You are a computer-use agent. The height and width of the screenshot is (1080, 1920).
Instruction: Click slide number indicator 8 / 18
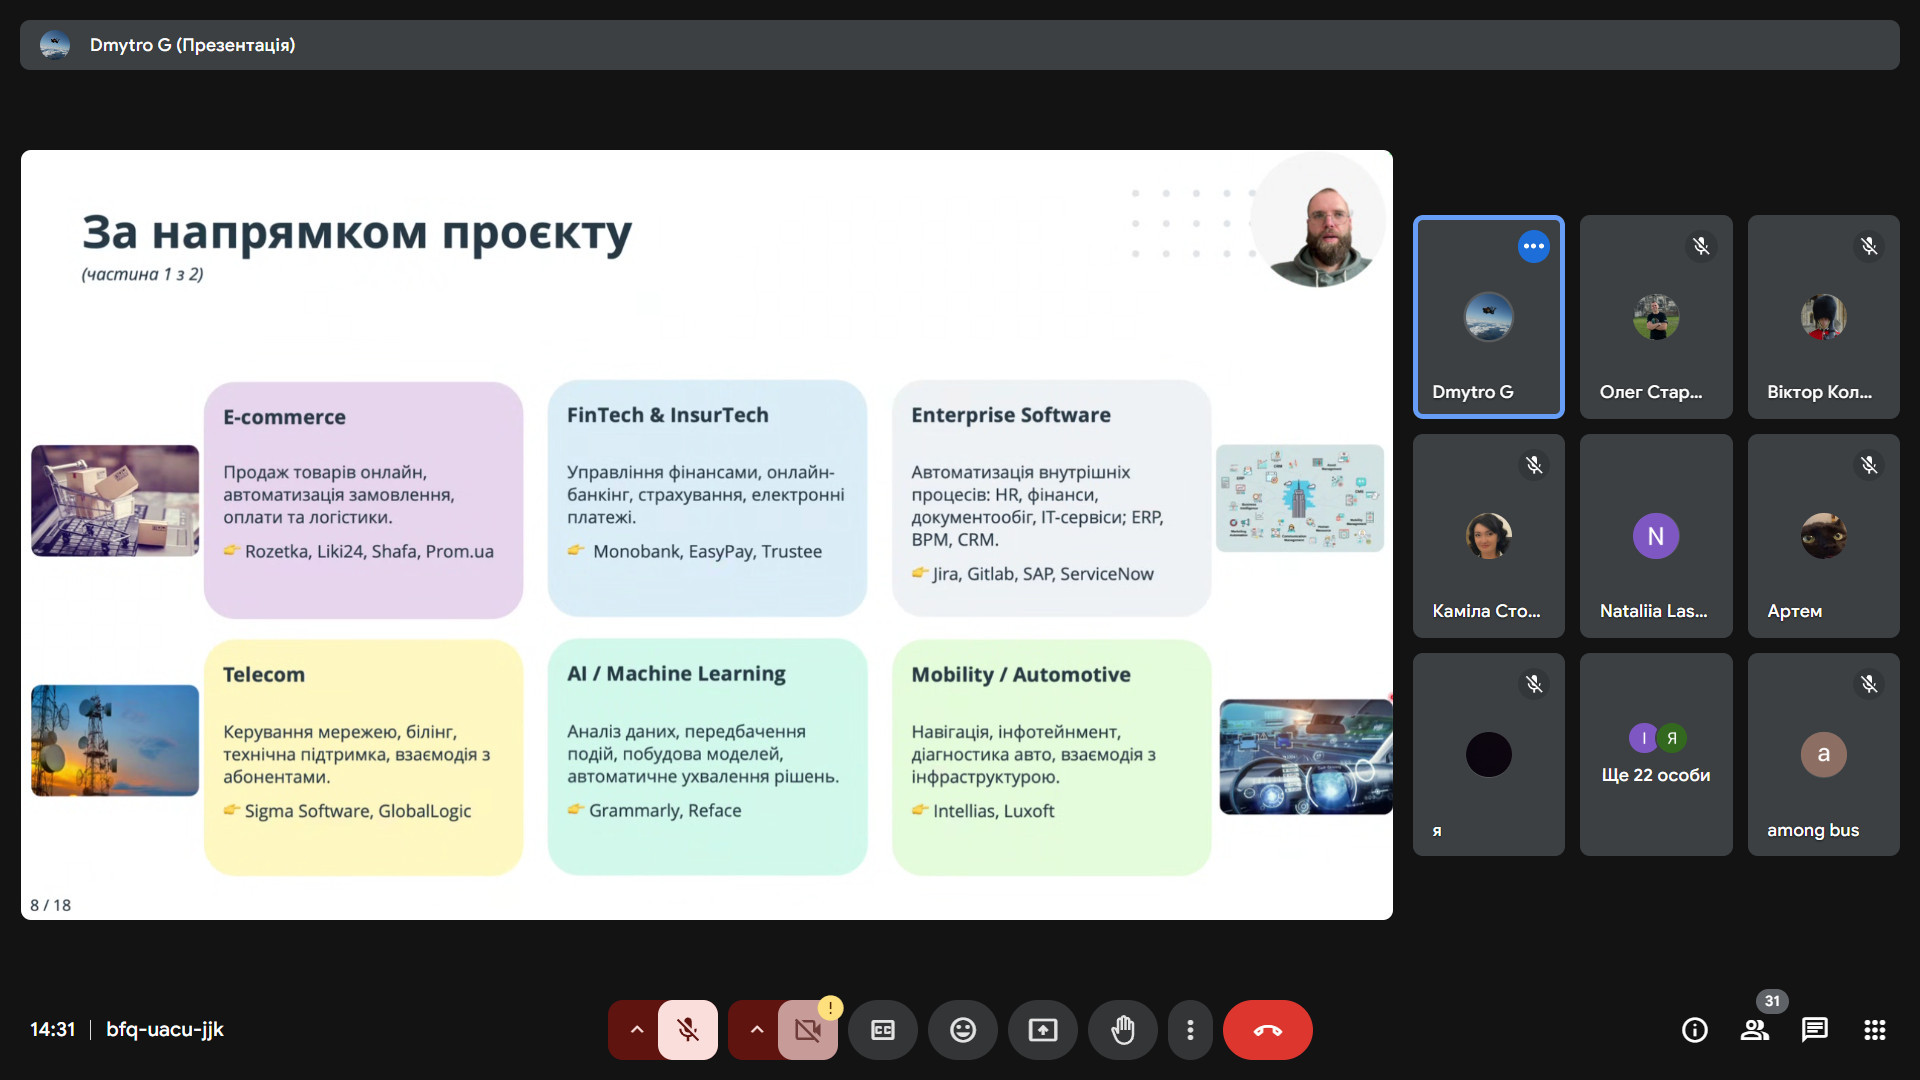pos(50,905)
